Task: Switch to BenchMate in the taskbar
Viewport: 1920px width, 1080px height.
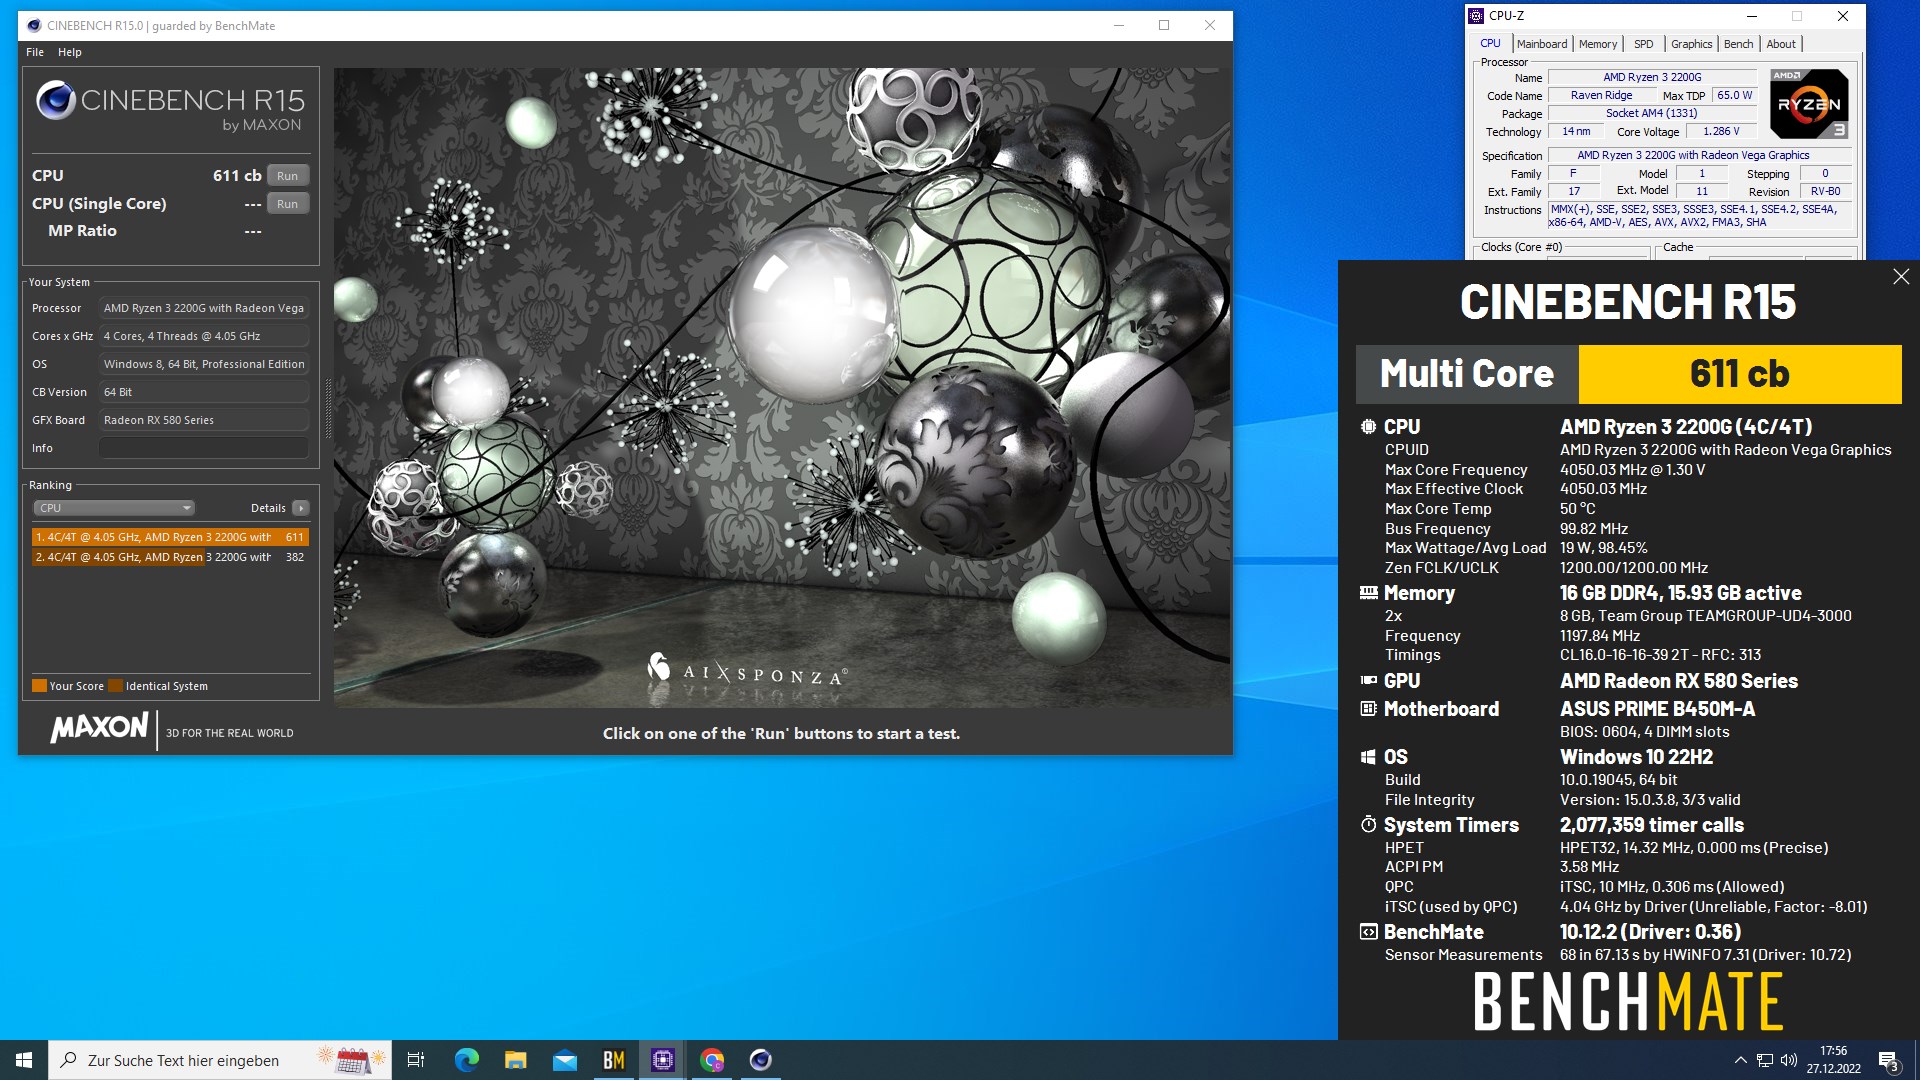Action: 613,1060
